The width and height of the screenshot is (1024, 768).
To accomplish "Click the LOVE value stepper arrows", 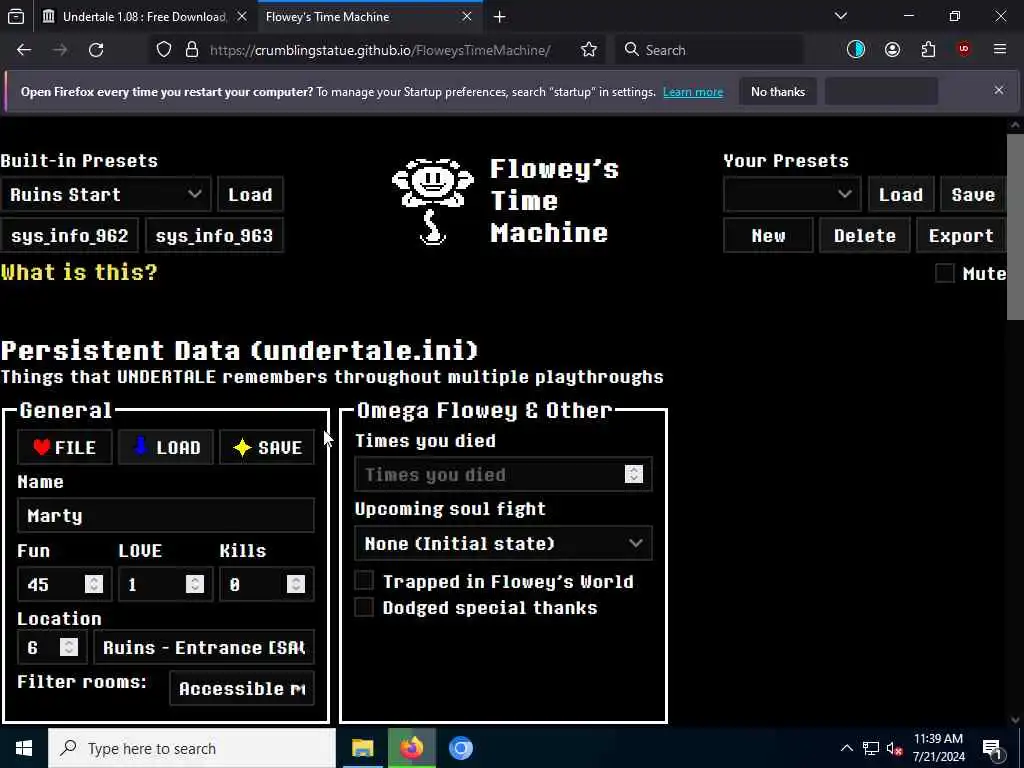I will pyautogui.click(x=195, y=584).
